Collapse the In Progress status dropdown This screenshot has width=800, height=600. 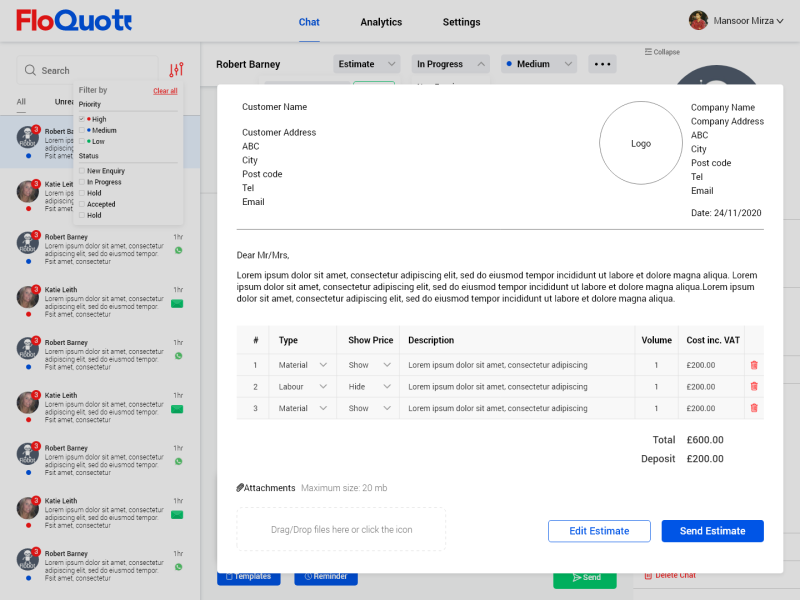pos(451,64)
